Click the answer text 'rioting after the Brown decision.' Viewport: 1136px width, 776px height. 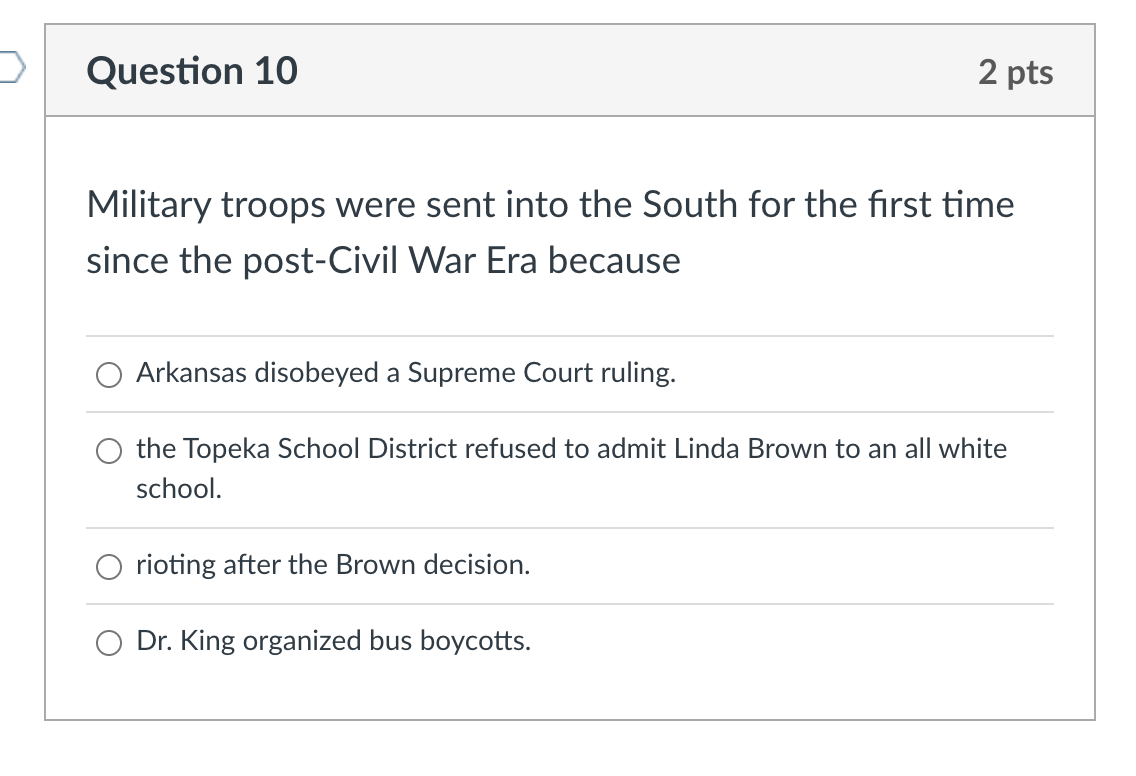(x=333, y=564)
